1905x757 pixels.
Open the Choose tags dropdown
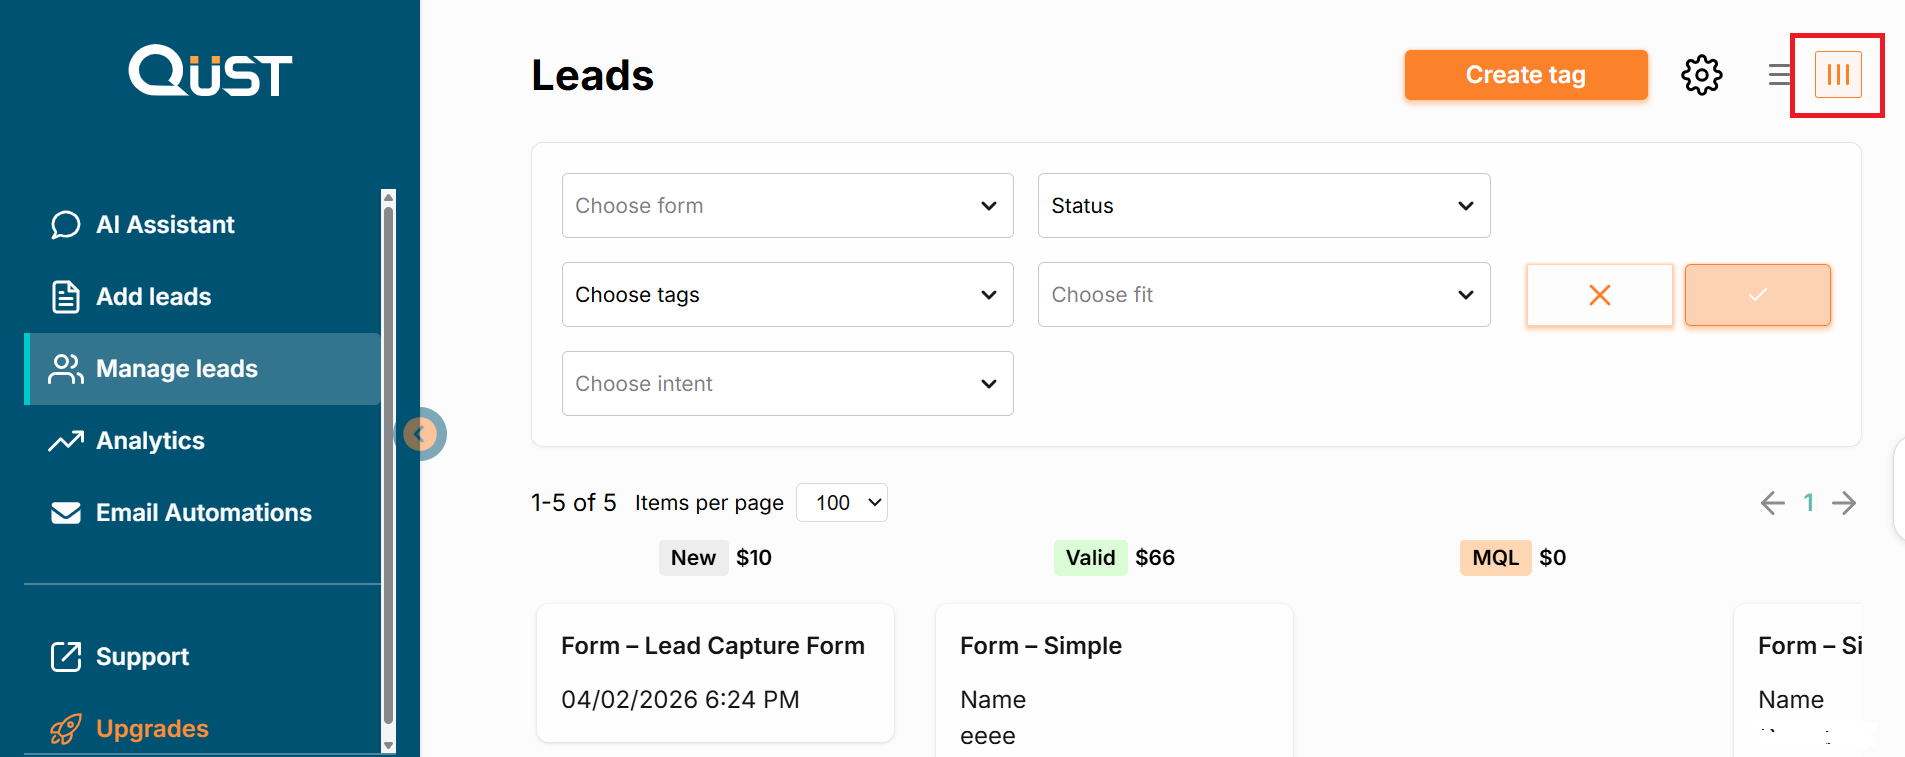click(x=787, y=295)
